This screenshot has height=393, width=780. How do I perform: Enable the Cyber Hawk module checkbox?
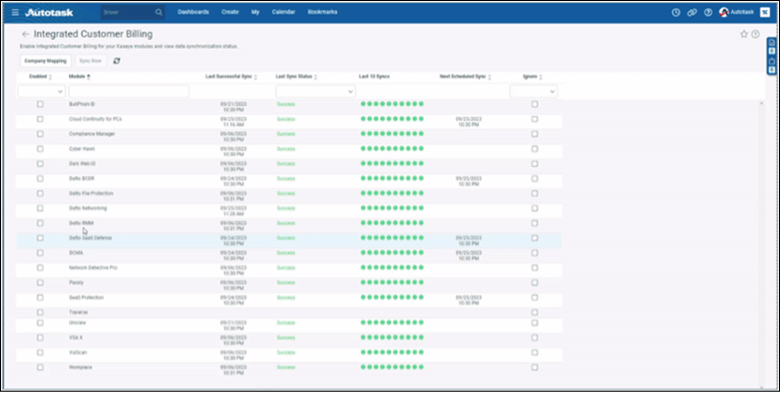[x=40, y=149]
